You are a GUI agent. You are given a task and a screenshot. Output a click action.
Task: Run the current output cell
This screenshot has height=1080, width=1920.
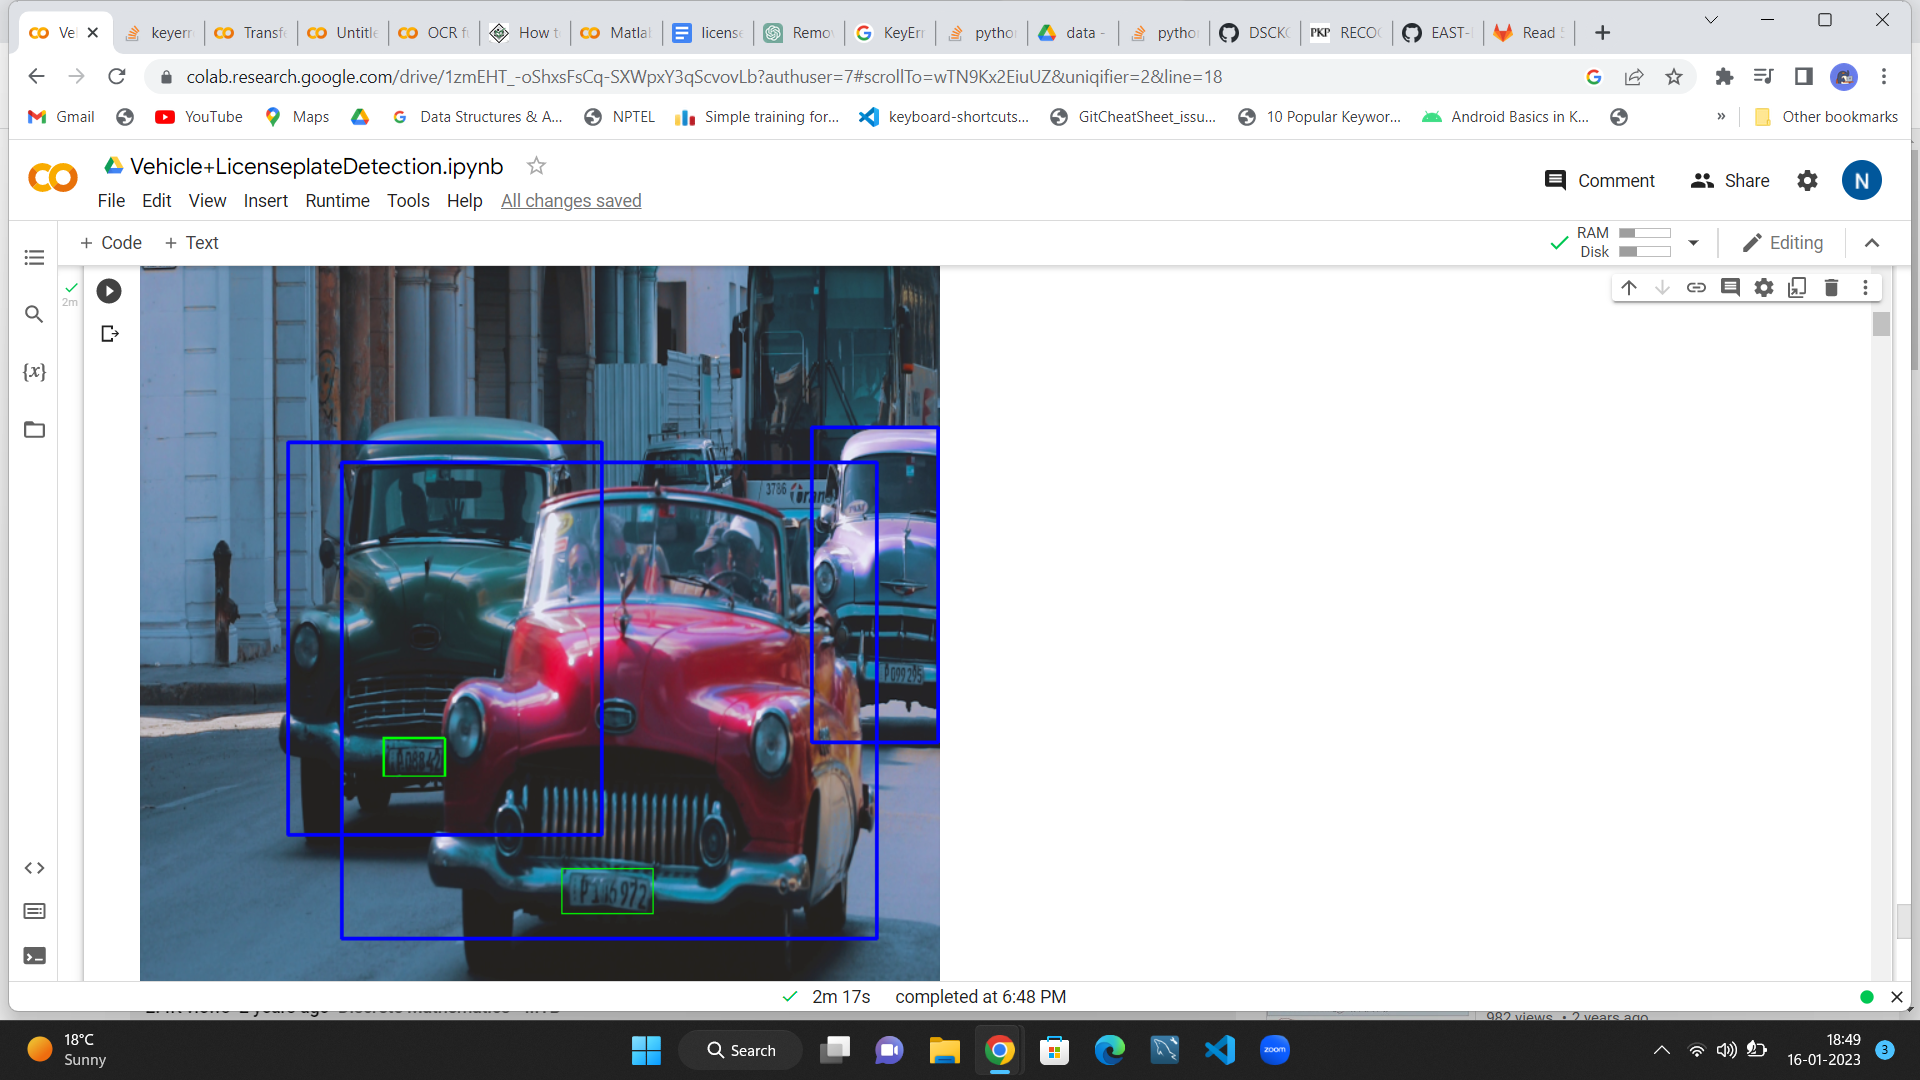tap(108, 291)
